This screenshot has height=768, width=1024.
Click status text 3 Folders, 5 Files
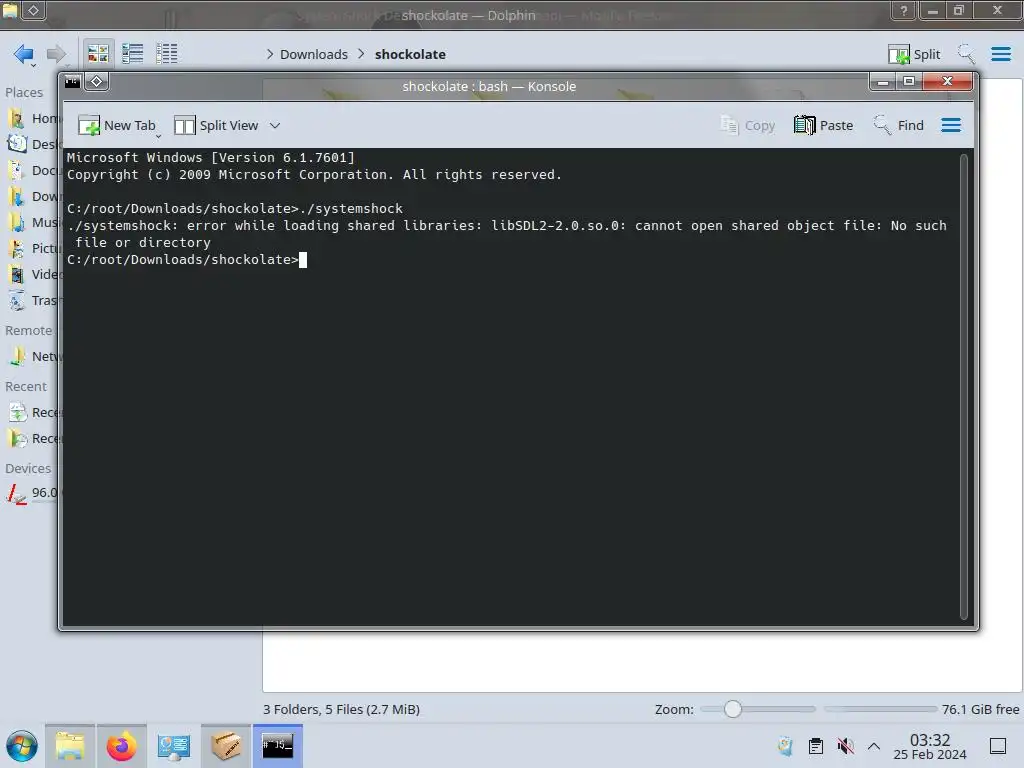click(342, 709)
